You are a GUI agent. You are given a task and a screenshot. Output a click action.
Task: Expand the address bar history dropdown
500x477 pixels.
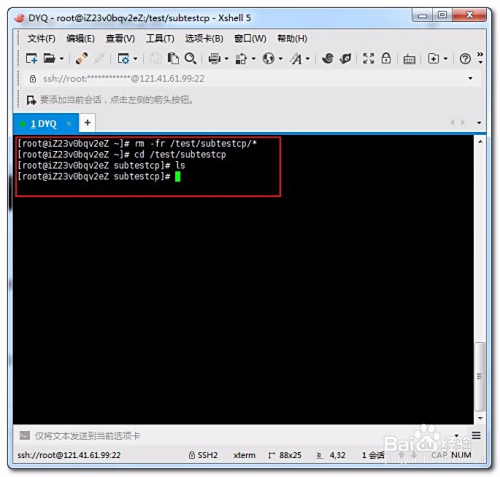pos(470,78)
